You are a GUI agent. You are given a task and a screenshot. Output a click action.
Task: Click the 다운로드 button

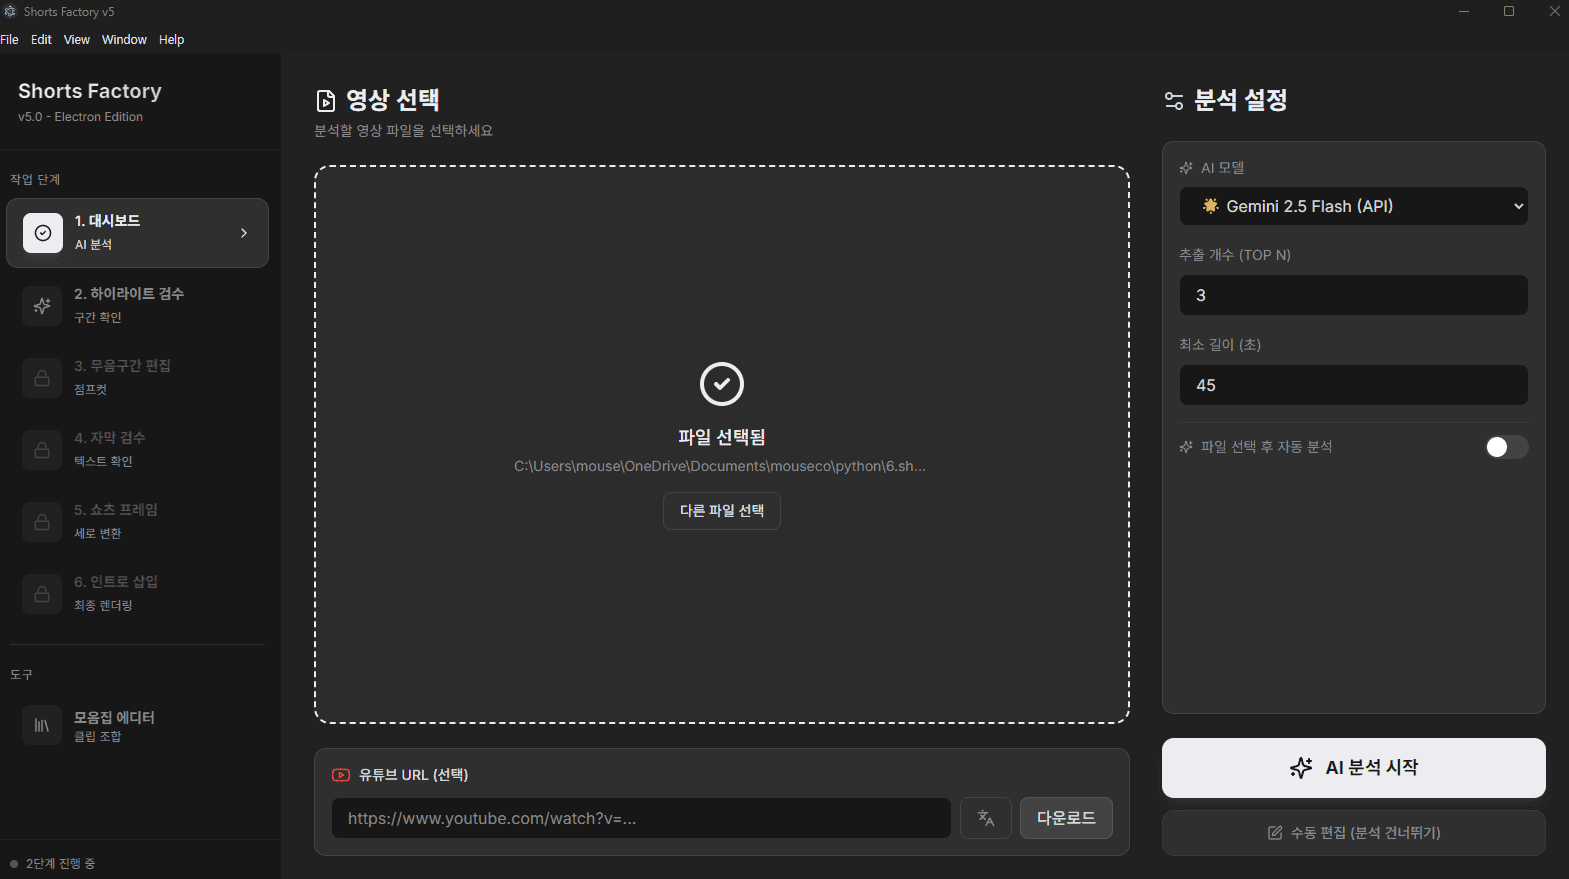click(1066, 818)
